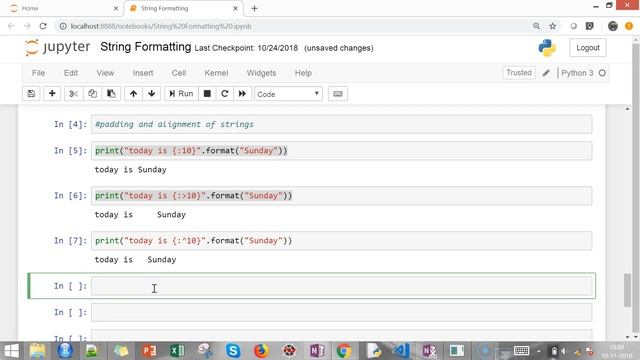Click the notebook vertical scrollbar thumb
The image size is (640, 360).
(x=627, y=290)
